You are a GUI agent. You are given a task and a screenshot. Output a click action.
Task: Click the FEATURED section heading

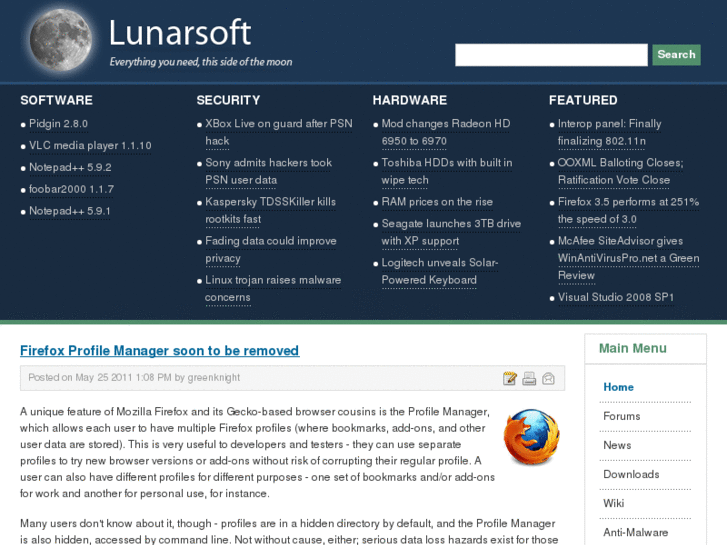coord(583,100)
